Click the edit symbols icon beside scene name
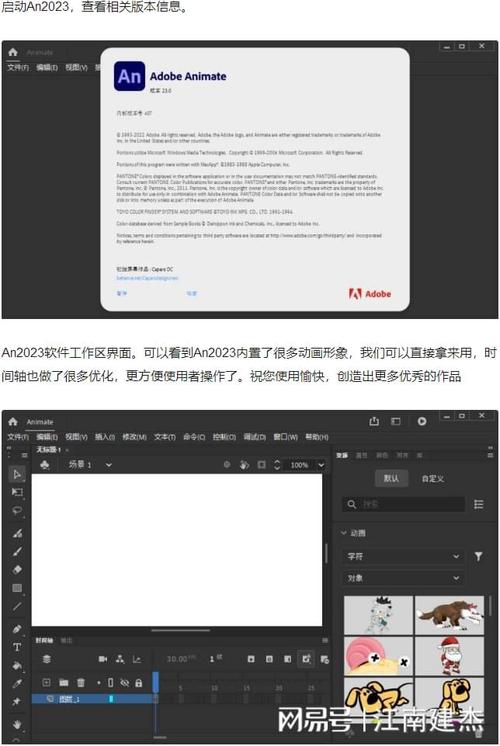500x746 pixels. click(45, 465)
